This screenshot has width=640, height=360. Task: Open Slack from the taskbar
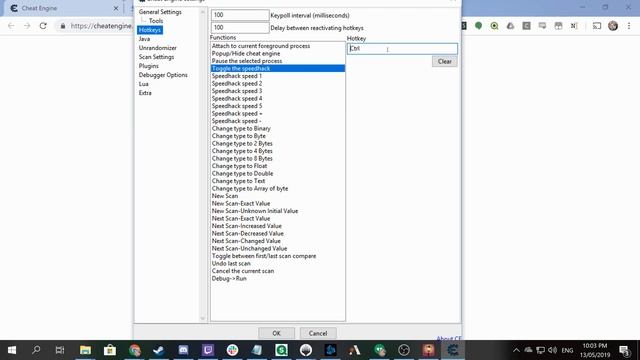click(232, 350)
